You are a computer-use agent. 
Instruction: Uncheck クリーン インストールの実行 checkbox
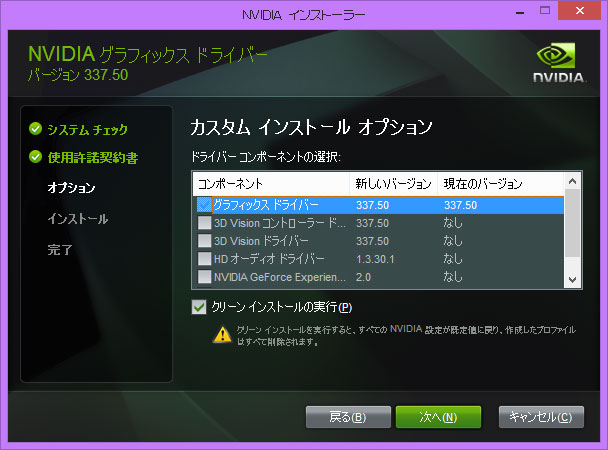tap(199, 307)
